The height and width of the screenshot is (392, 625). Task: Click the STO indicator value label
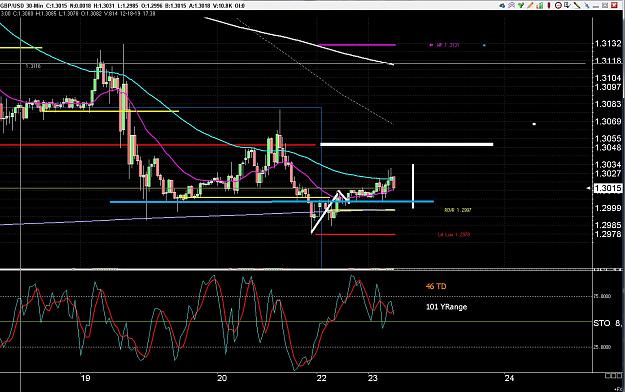pyautogui.click(x=607, y=323)
